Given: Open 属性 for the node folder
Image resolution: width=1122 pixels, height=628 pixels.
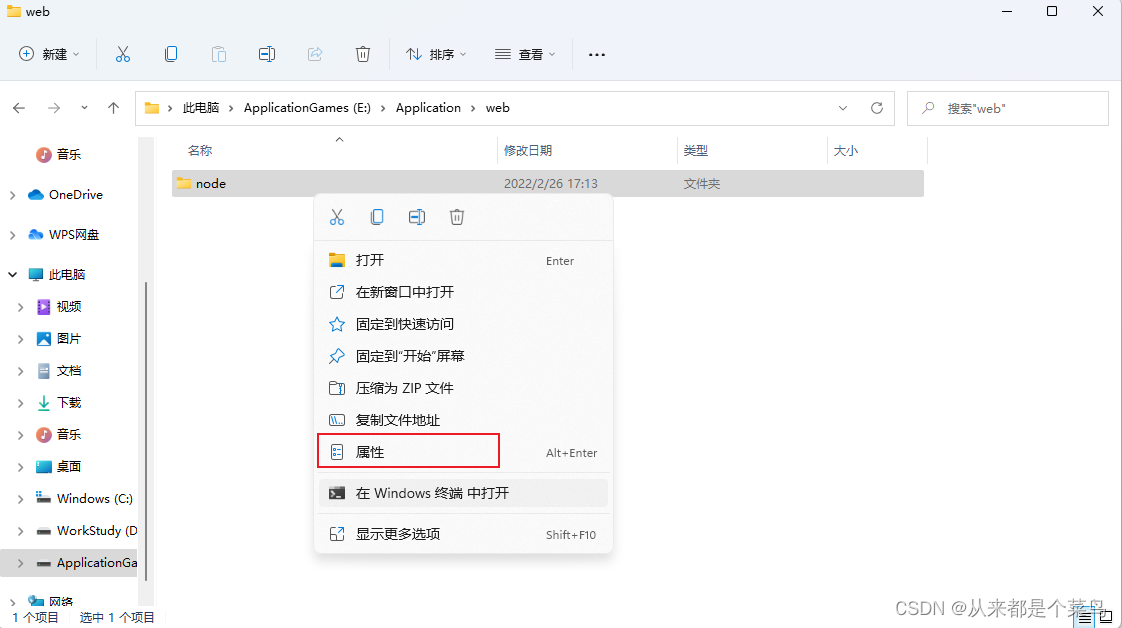Looking at the screenshot, I should pos(370,451).
